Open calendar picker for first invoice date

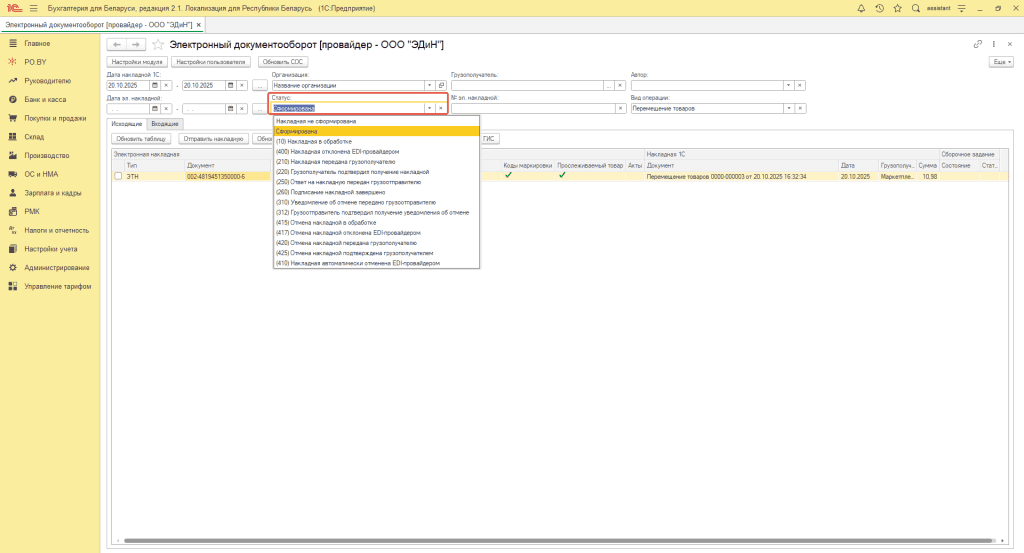click(x=155, y=85)
